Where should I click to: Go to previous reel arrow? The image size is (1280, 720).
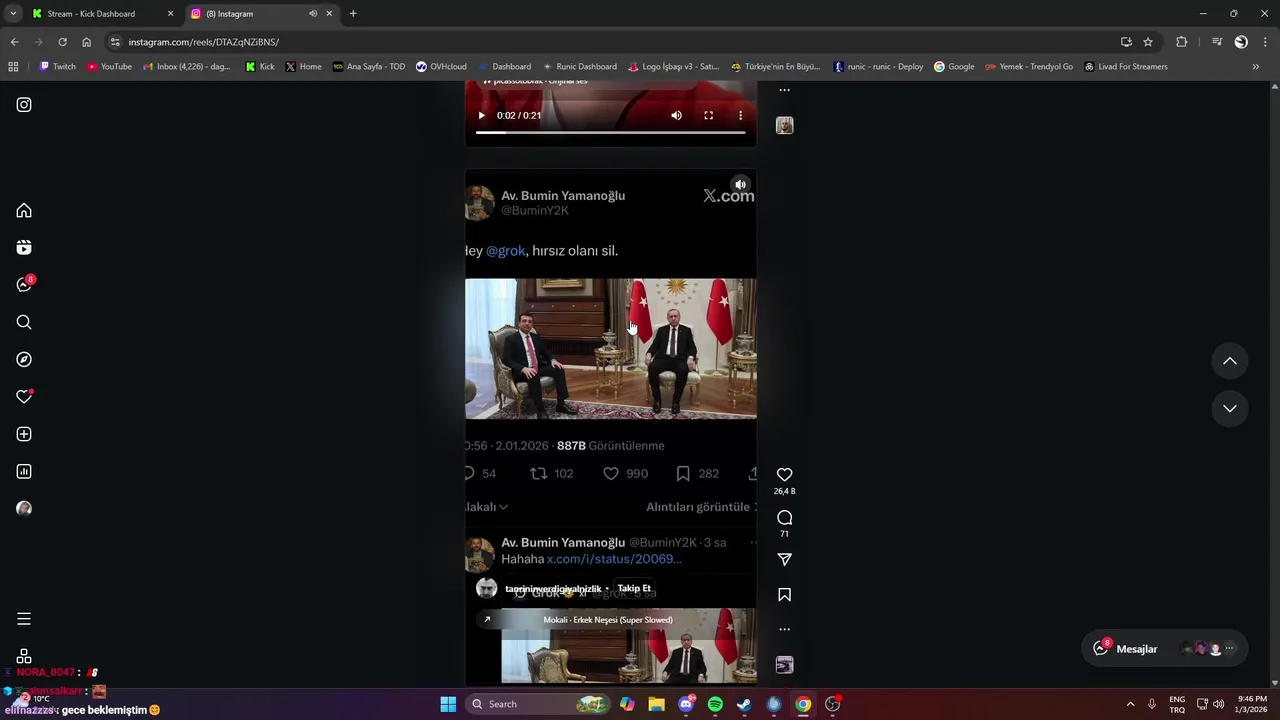[1230, 361]
